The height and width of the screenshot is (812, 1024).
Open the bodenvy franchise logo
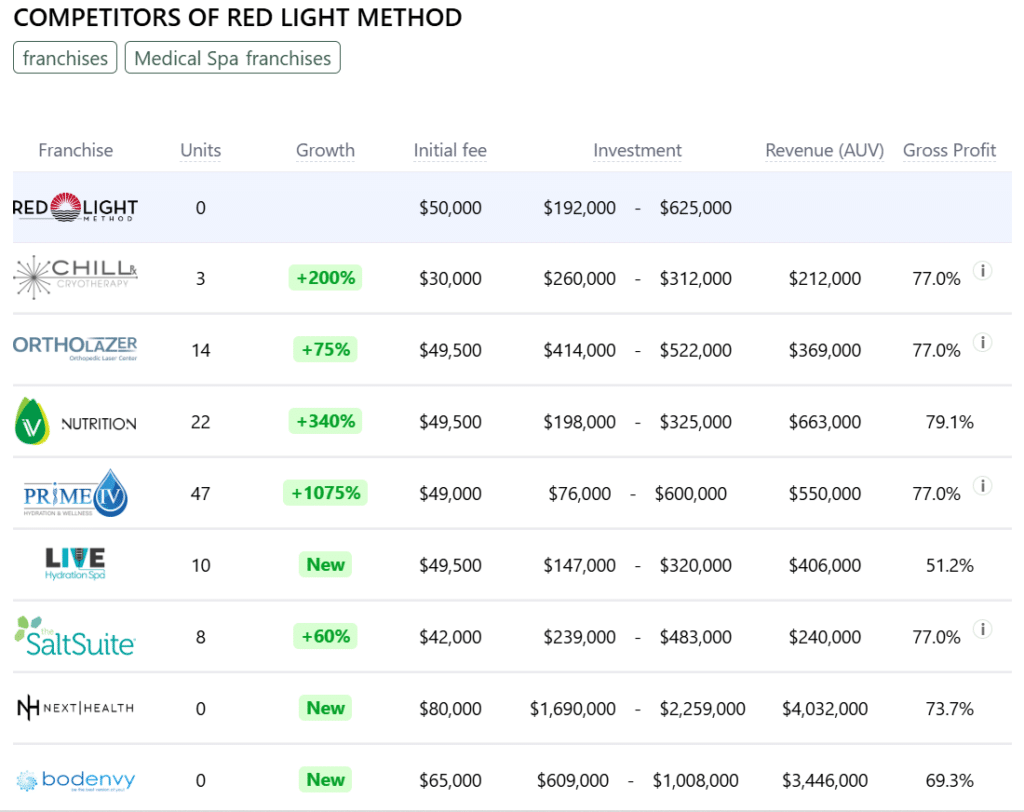(75, 780)
